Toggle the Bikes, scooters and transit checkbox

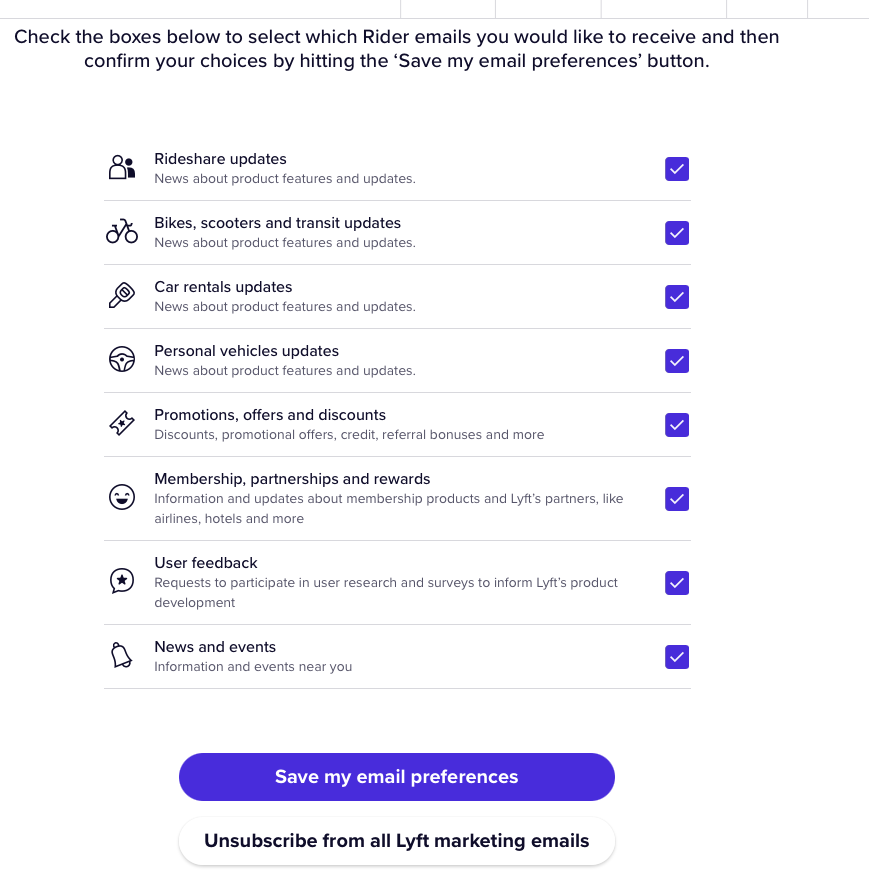click(x=677, y=233)
